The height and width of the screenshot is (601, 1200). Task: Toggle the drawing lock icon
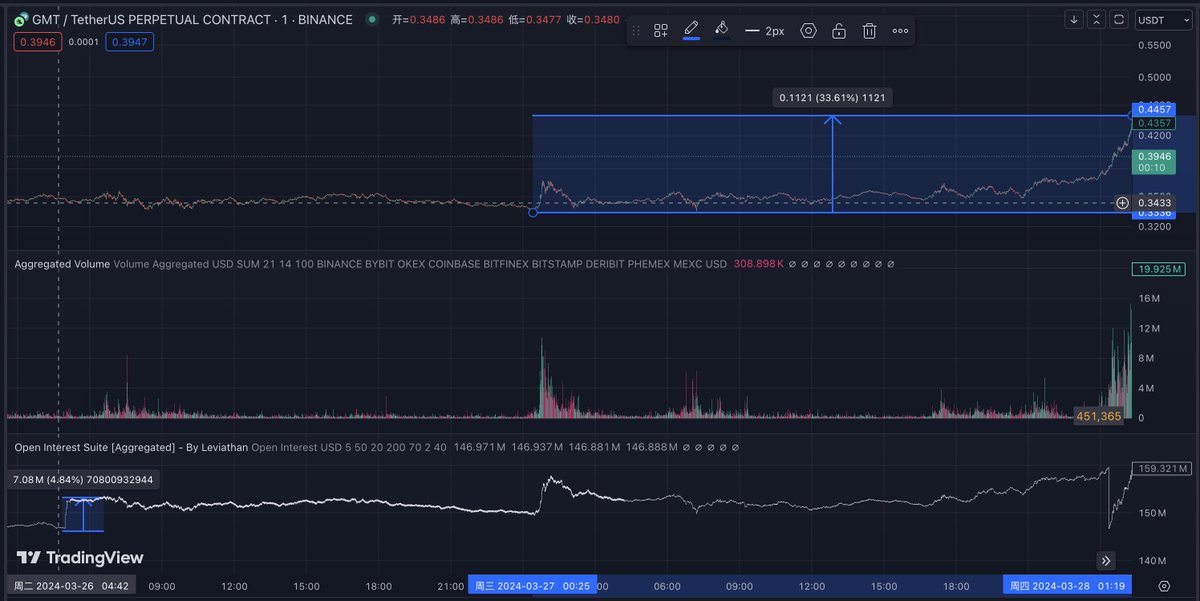coord(839,31)
